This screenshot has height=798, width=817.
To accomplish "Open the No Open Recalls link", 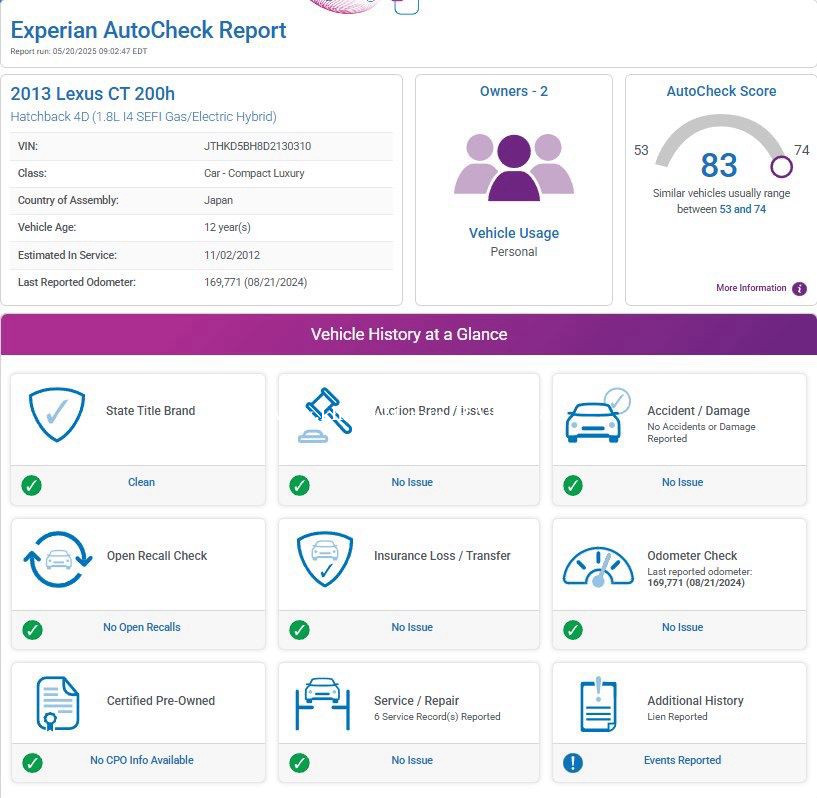I will click(142, 627).
